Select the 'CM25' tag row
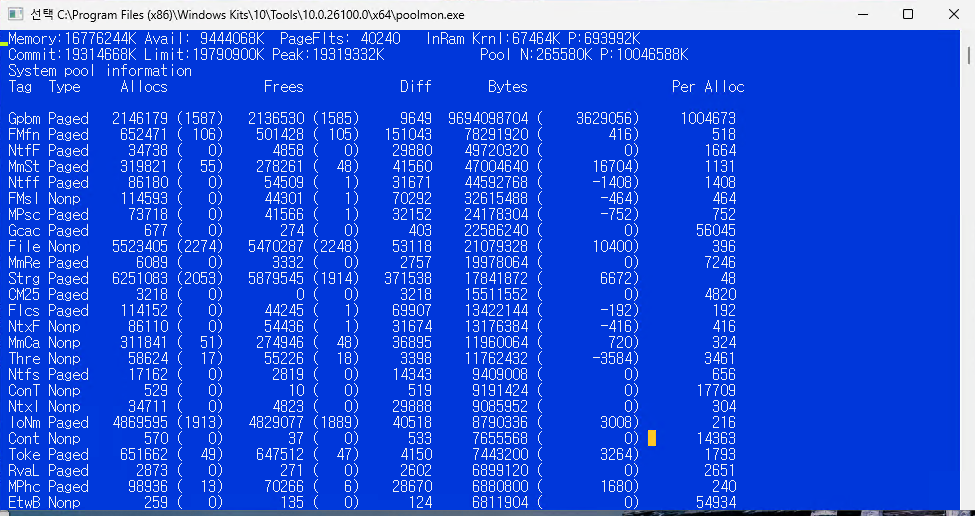 [x=372, y=295]
